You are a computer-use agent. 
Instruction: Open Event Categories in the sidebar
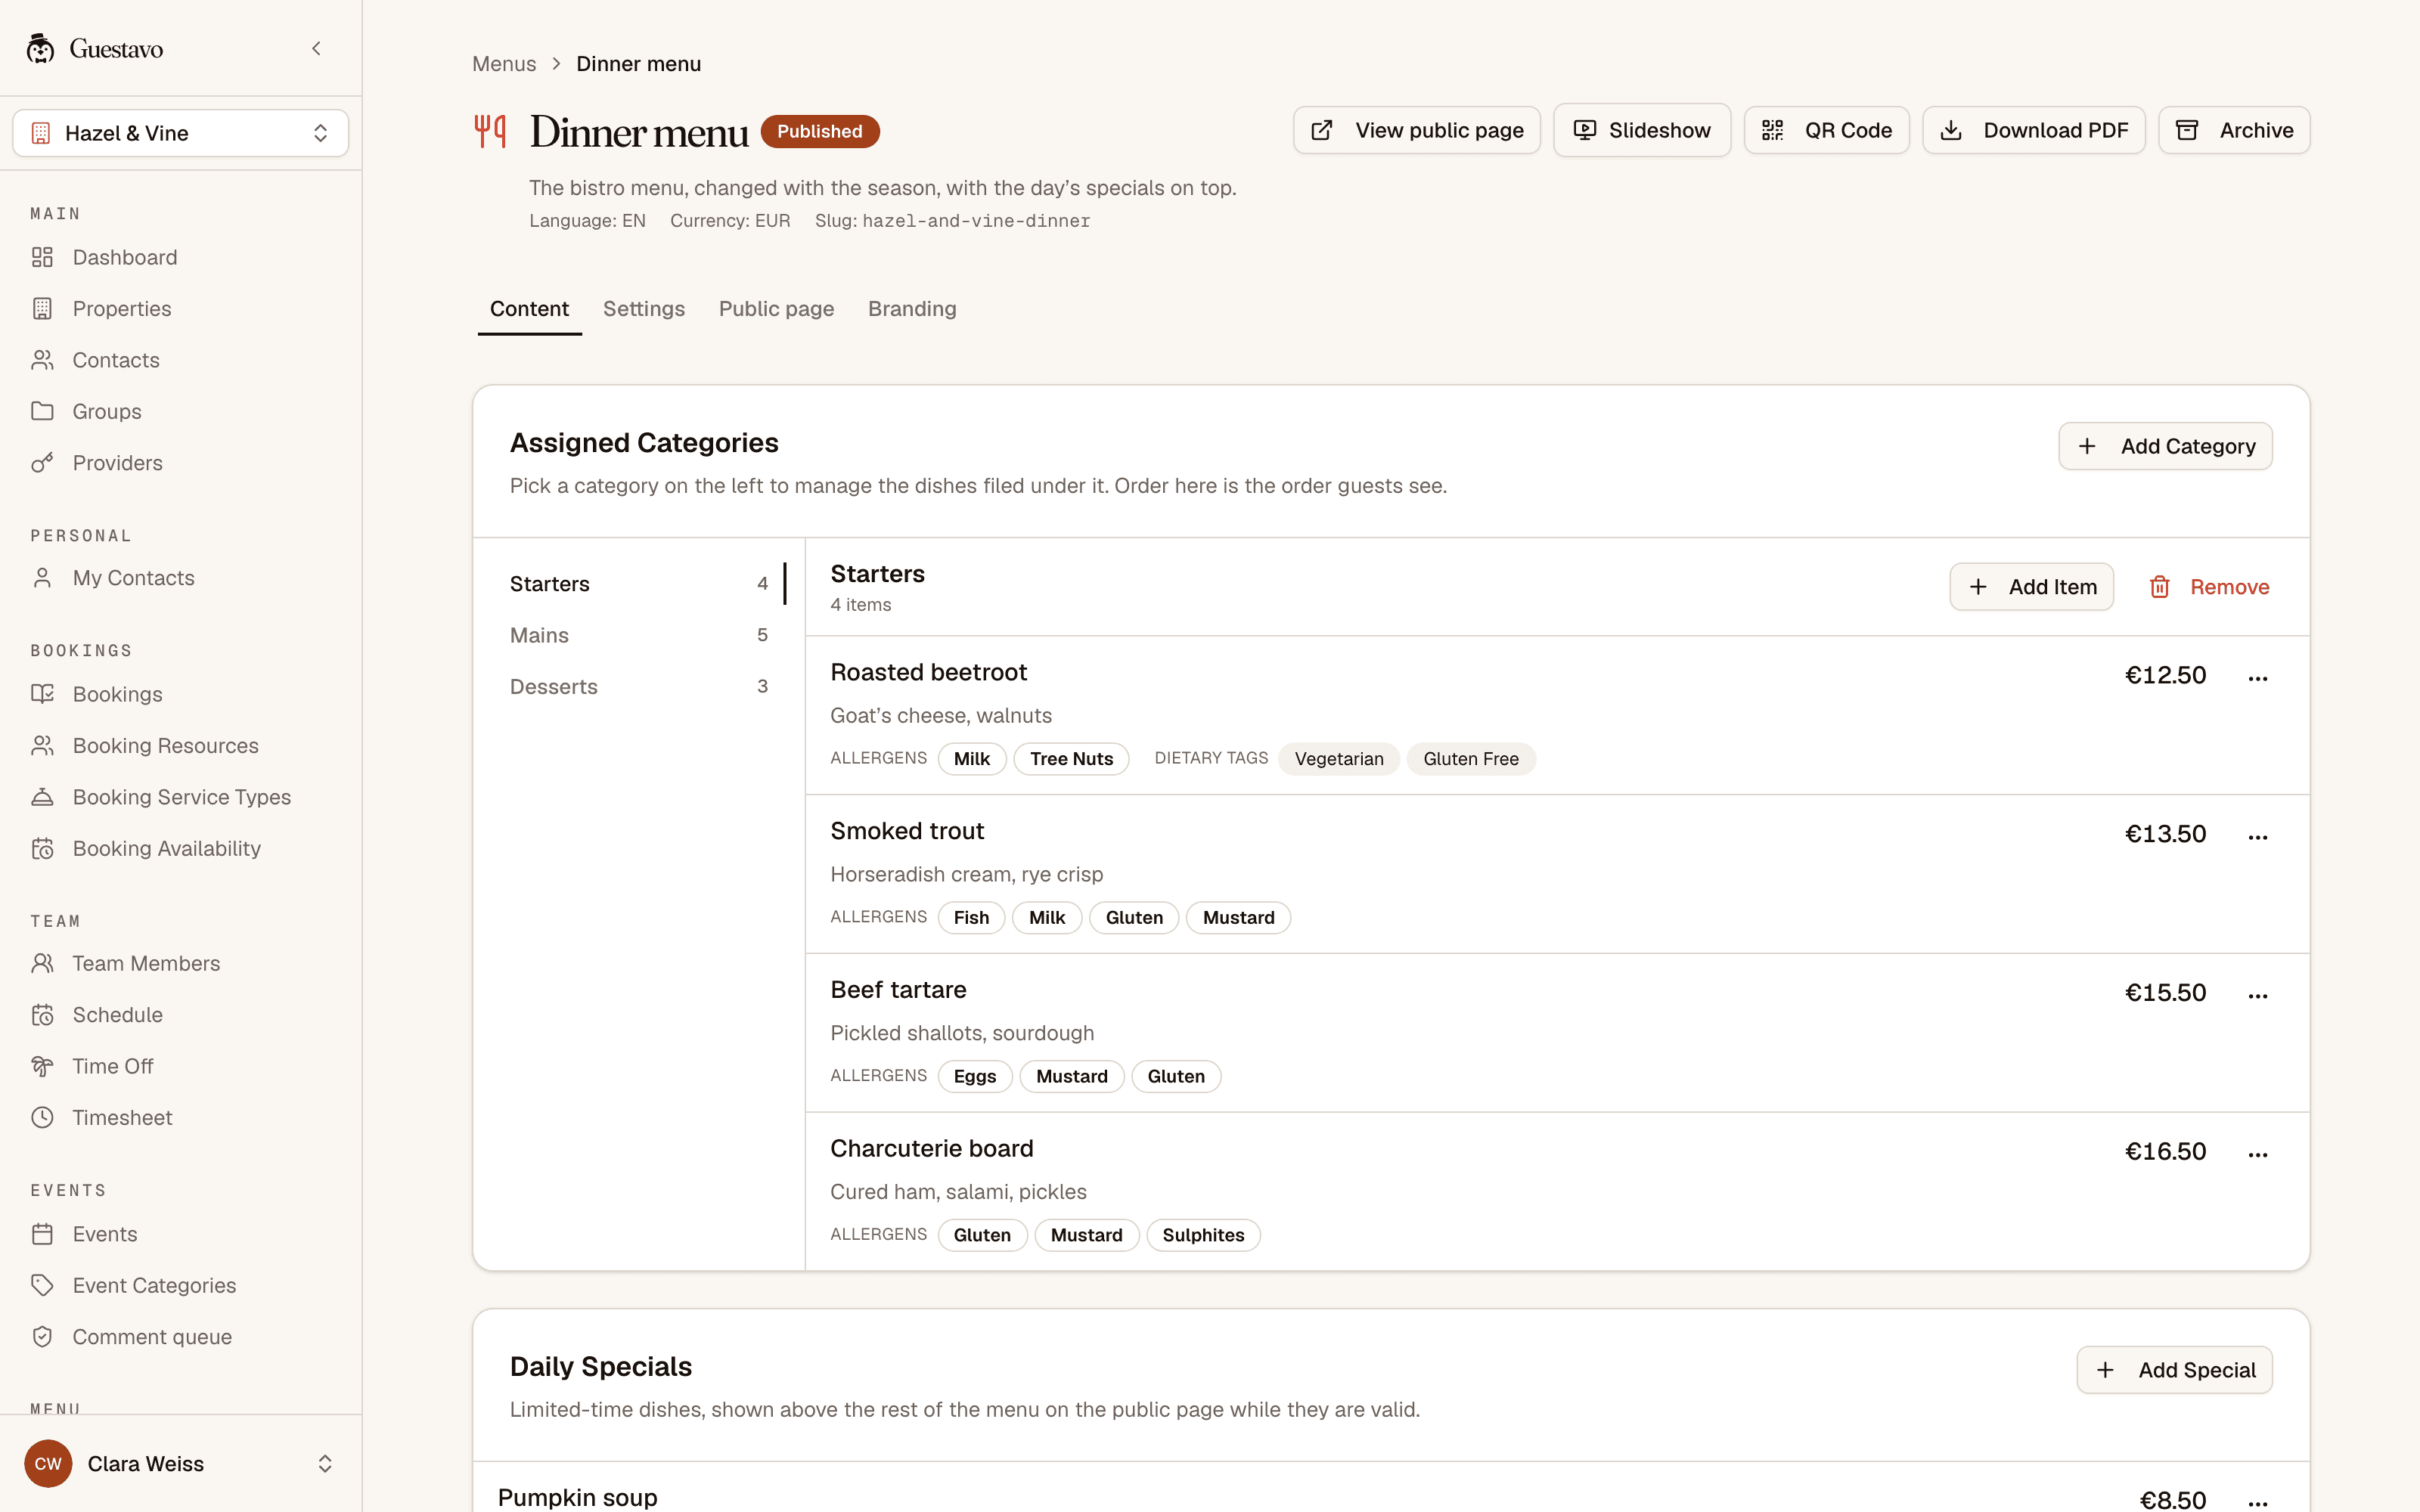(180, 1285)
